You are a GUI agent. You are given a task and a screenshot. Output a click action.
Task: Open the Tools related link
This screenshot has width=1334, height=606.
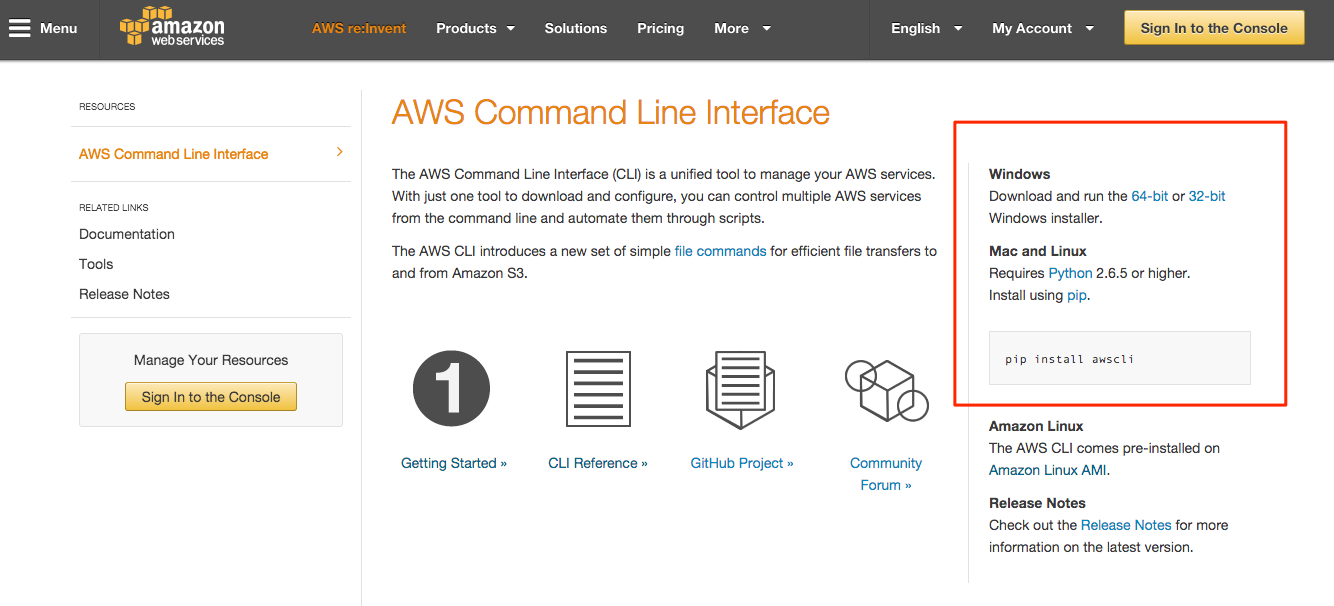[x=96, y=264]
